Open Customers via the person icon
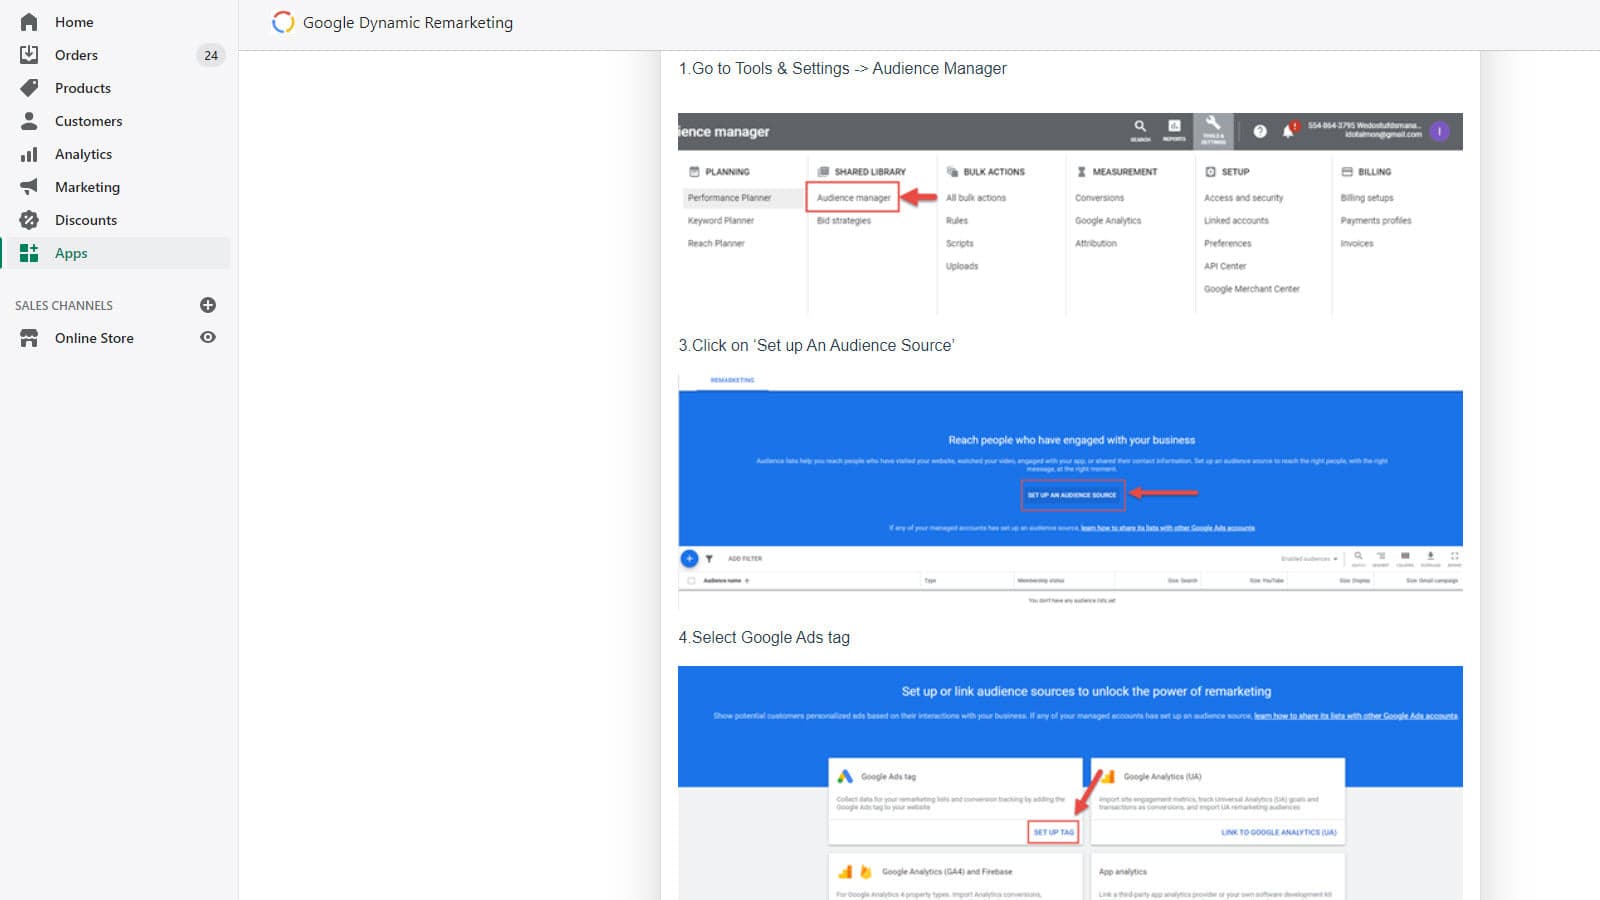 click(29, 121)
